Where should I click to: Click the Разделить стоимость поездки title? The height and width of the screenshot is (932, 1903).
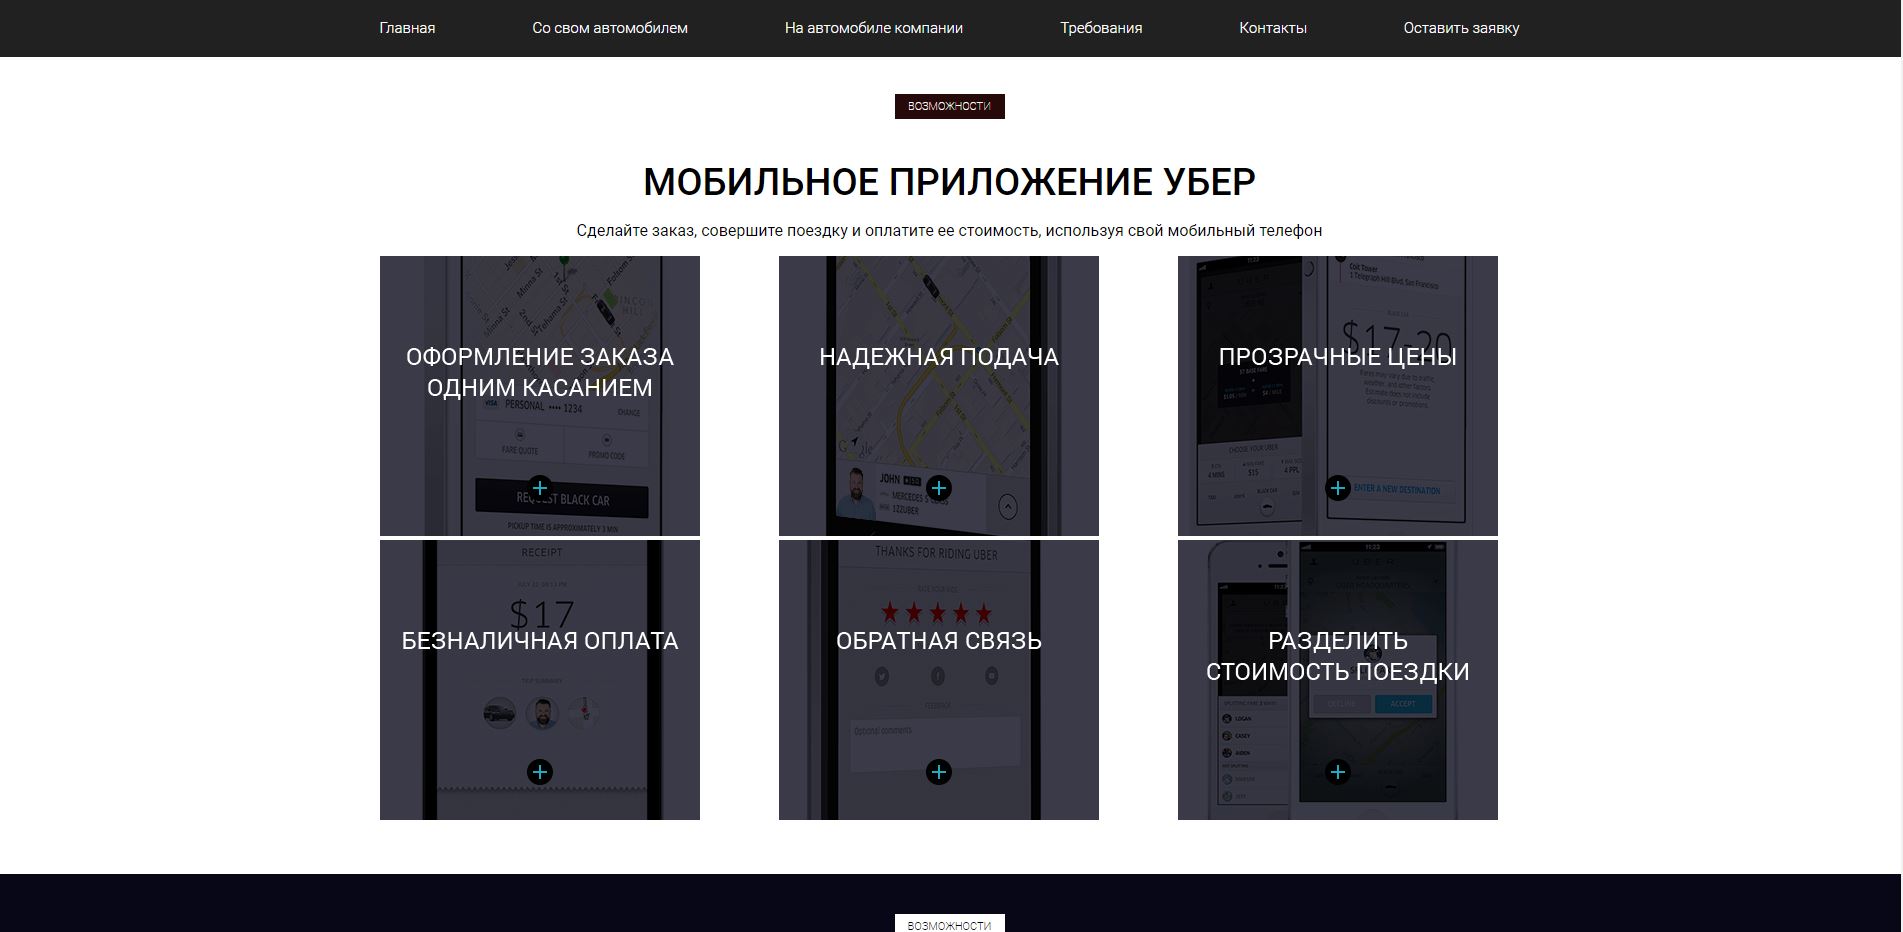coord(1338,656)
